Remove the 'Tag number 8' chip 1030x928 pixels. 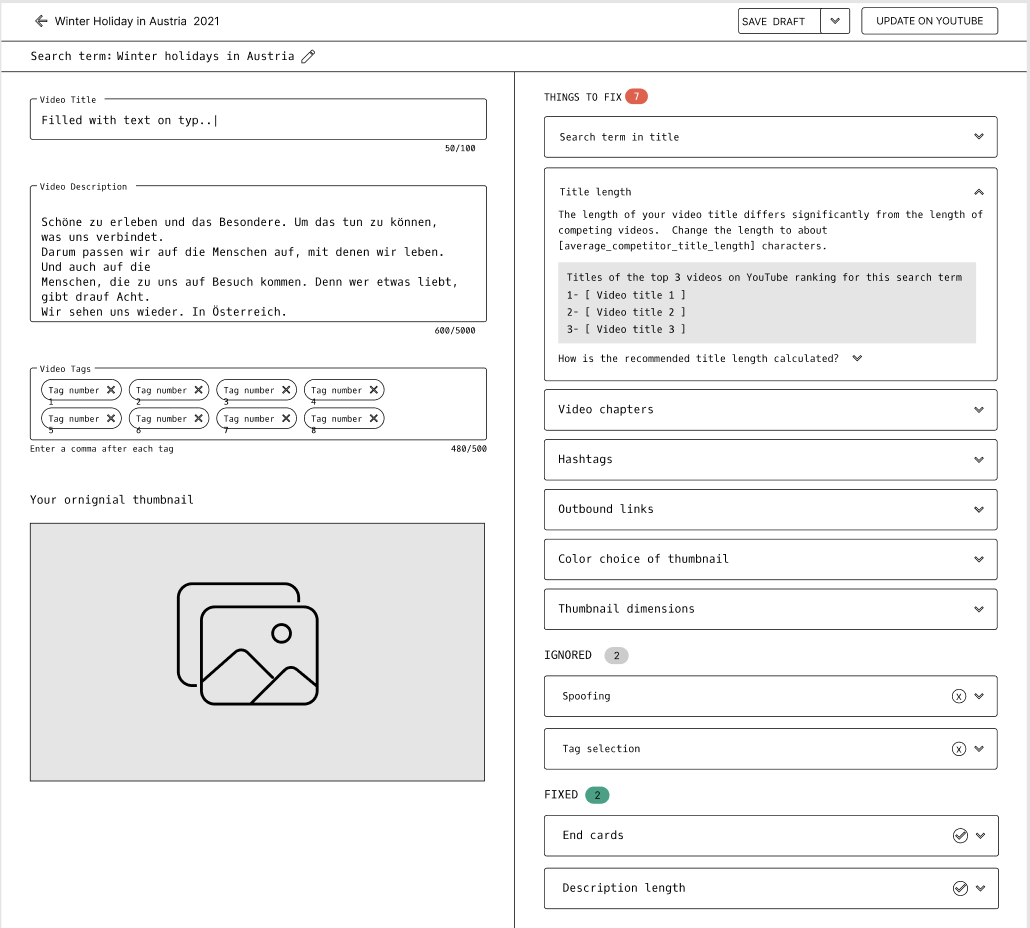click(374, 418)
